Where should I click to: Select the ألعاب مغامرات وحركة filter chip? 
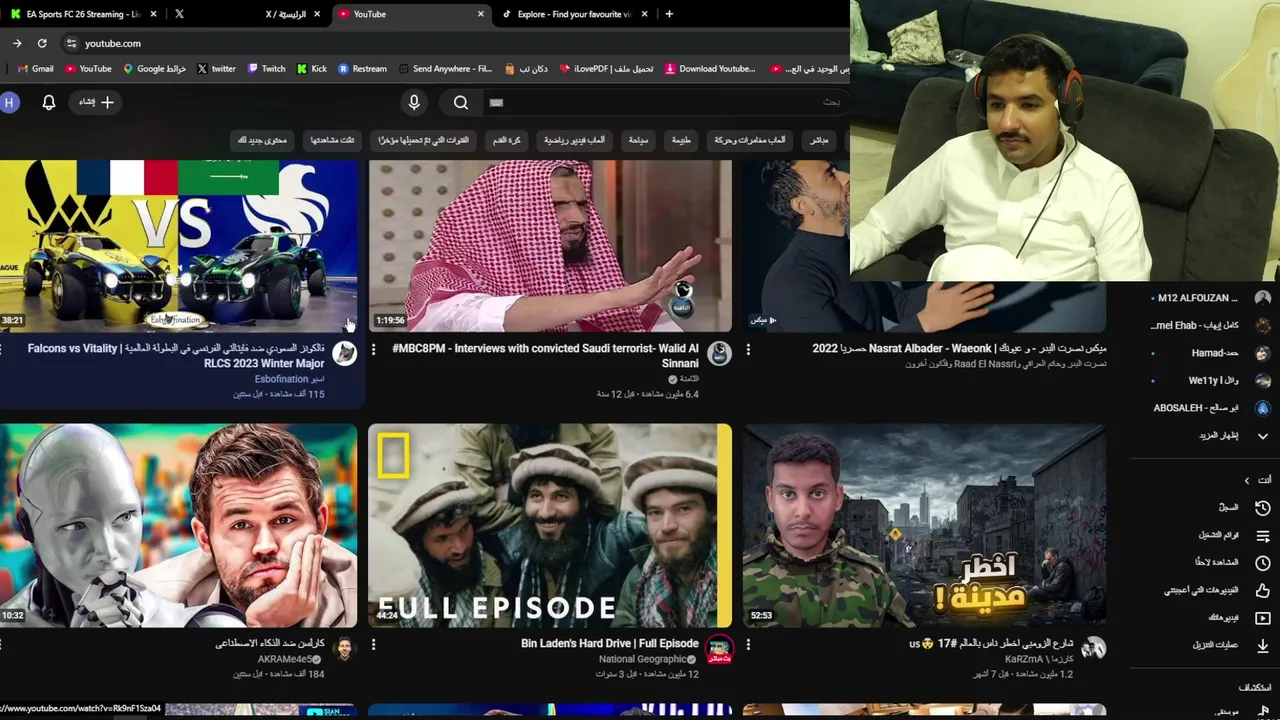(x=749, y=140)
